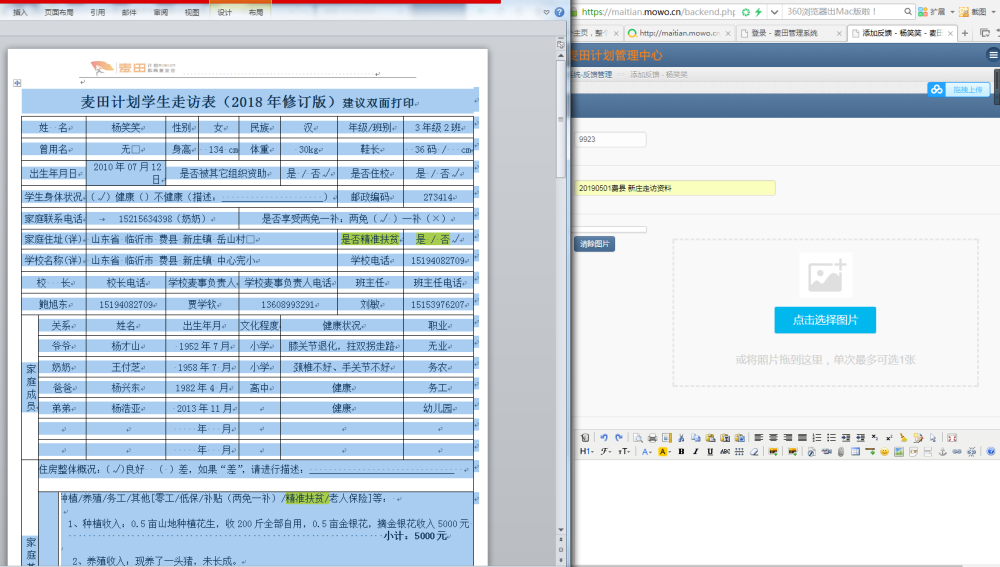Click the 截图 screenshot button in browser
Image resolution: width=1000 pixels, height=567 pixels.
pos(973,12)
